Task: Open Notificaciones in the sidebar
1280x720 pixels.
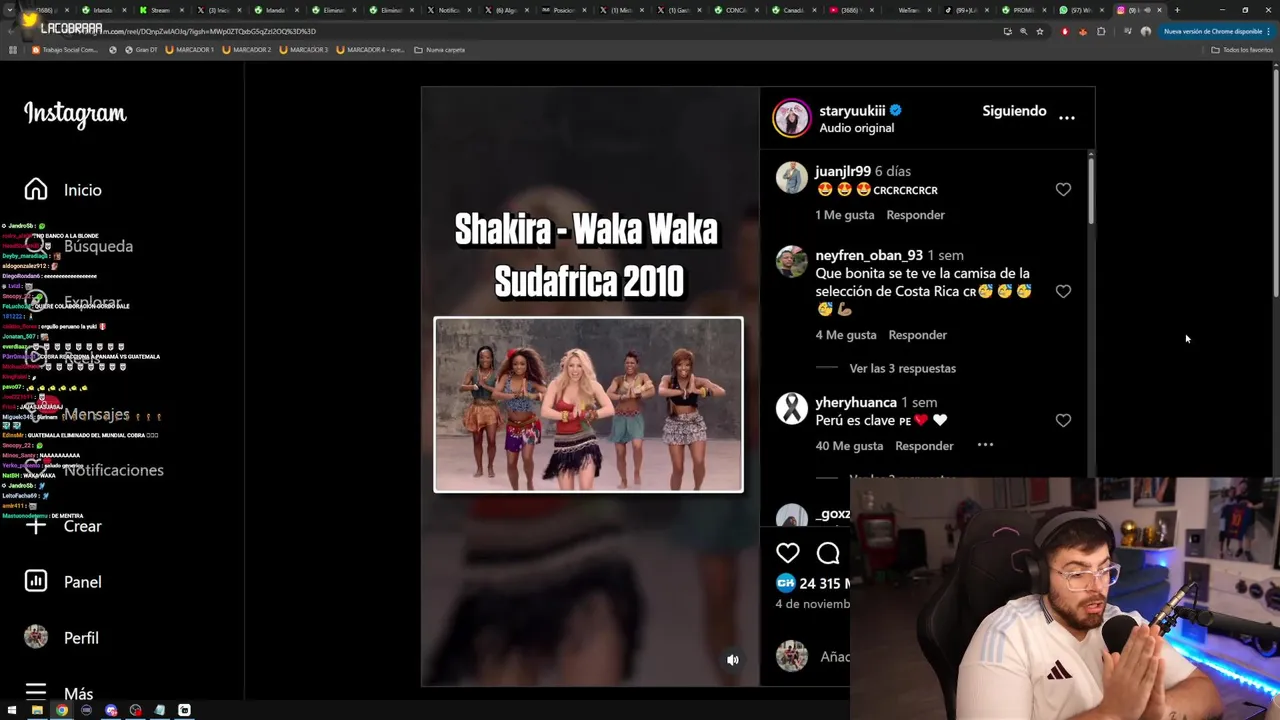Action: coord(94,470)
